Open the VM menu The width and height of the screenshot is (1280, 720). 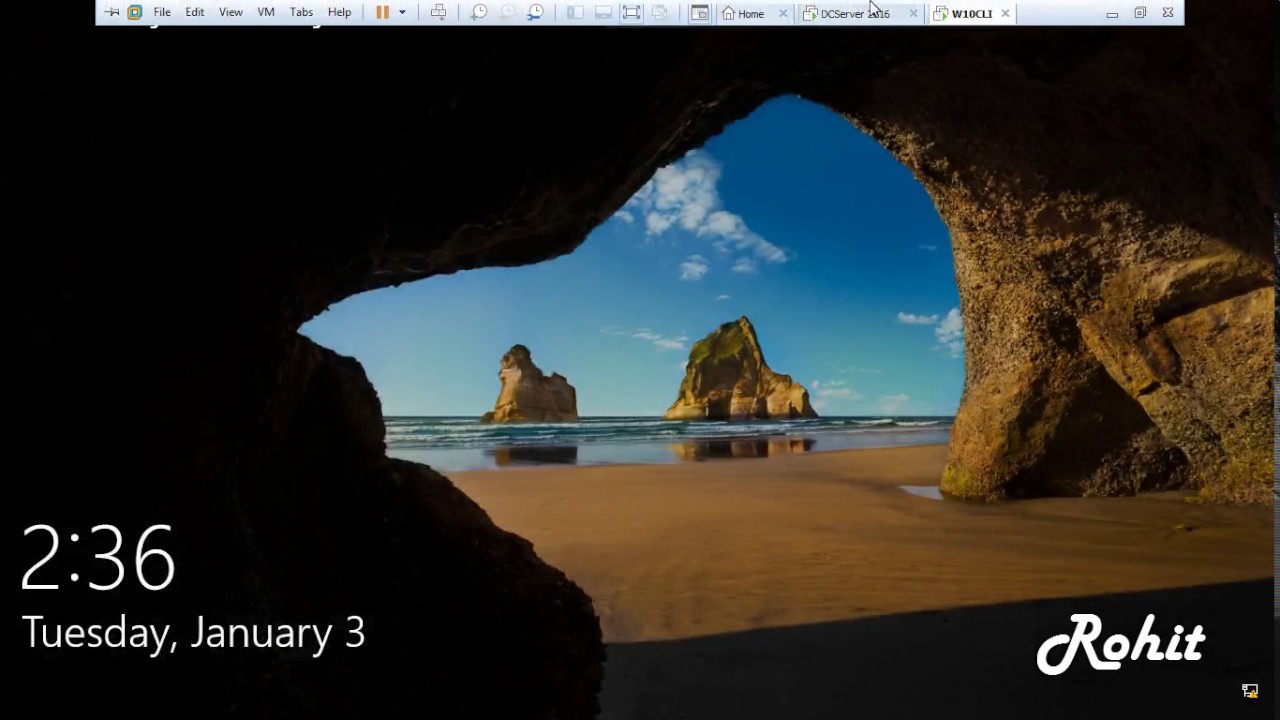pos(266,13)
